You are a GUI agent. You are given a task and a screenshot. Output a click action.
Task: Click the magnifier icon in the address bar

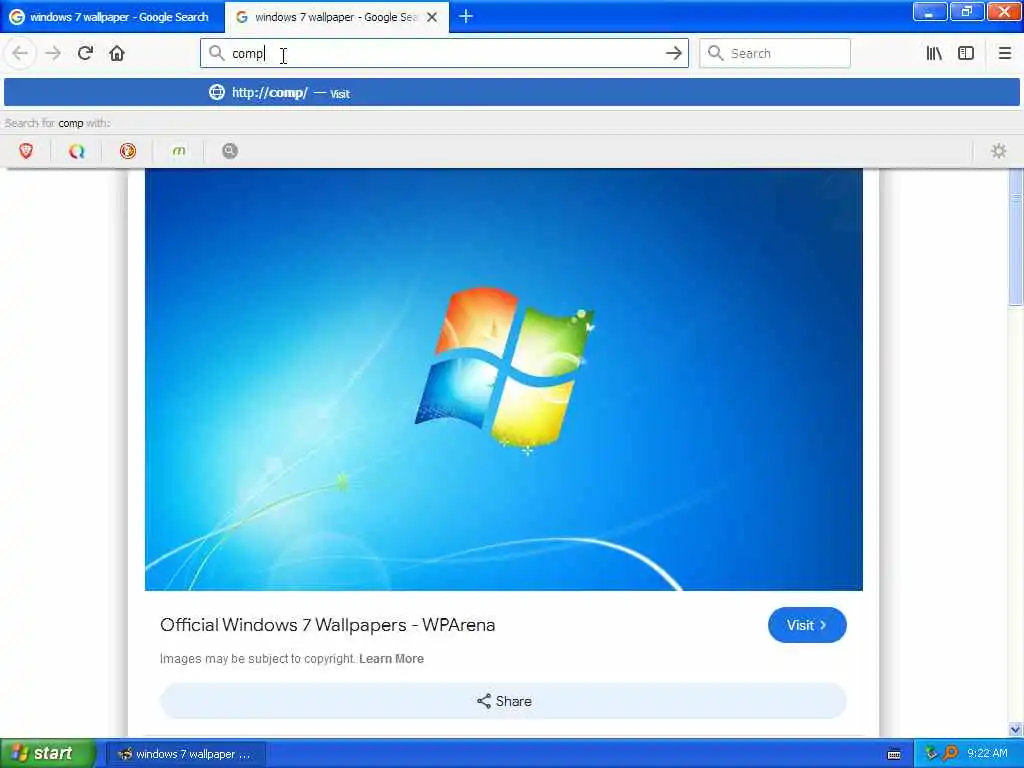[x=216, y=53]
